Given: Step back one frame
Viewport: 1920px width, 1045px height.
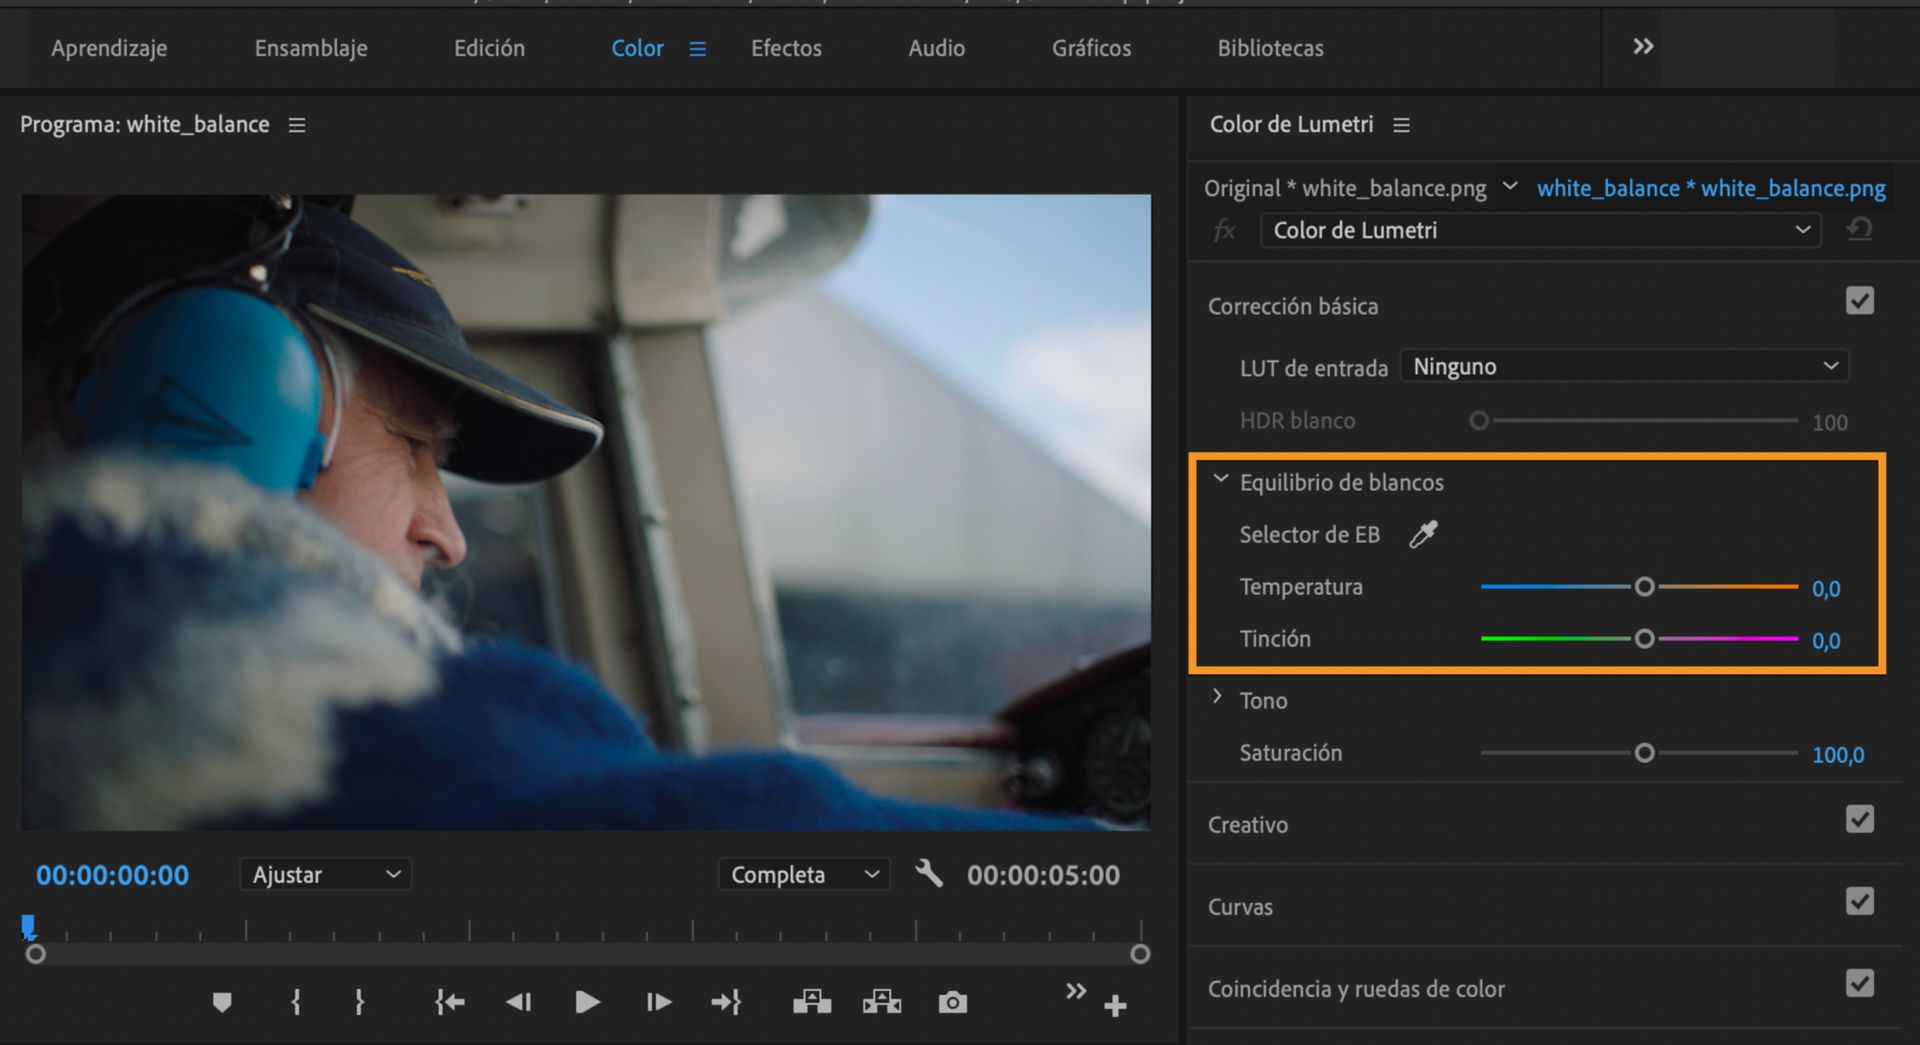Looking at the screenshot, I should click(518, 1002).
